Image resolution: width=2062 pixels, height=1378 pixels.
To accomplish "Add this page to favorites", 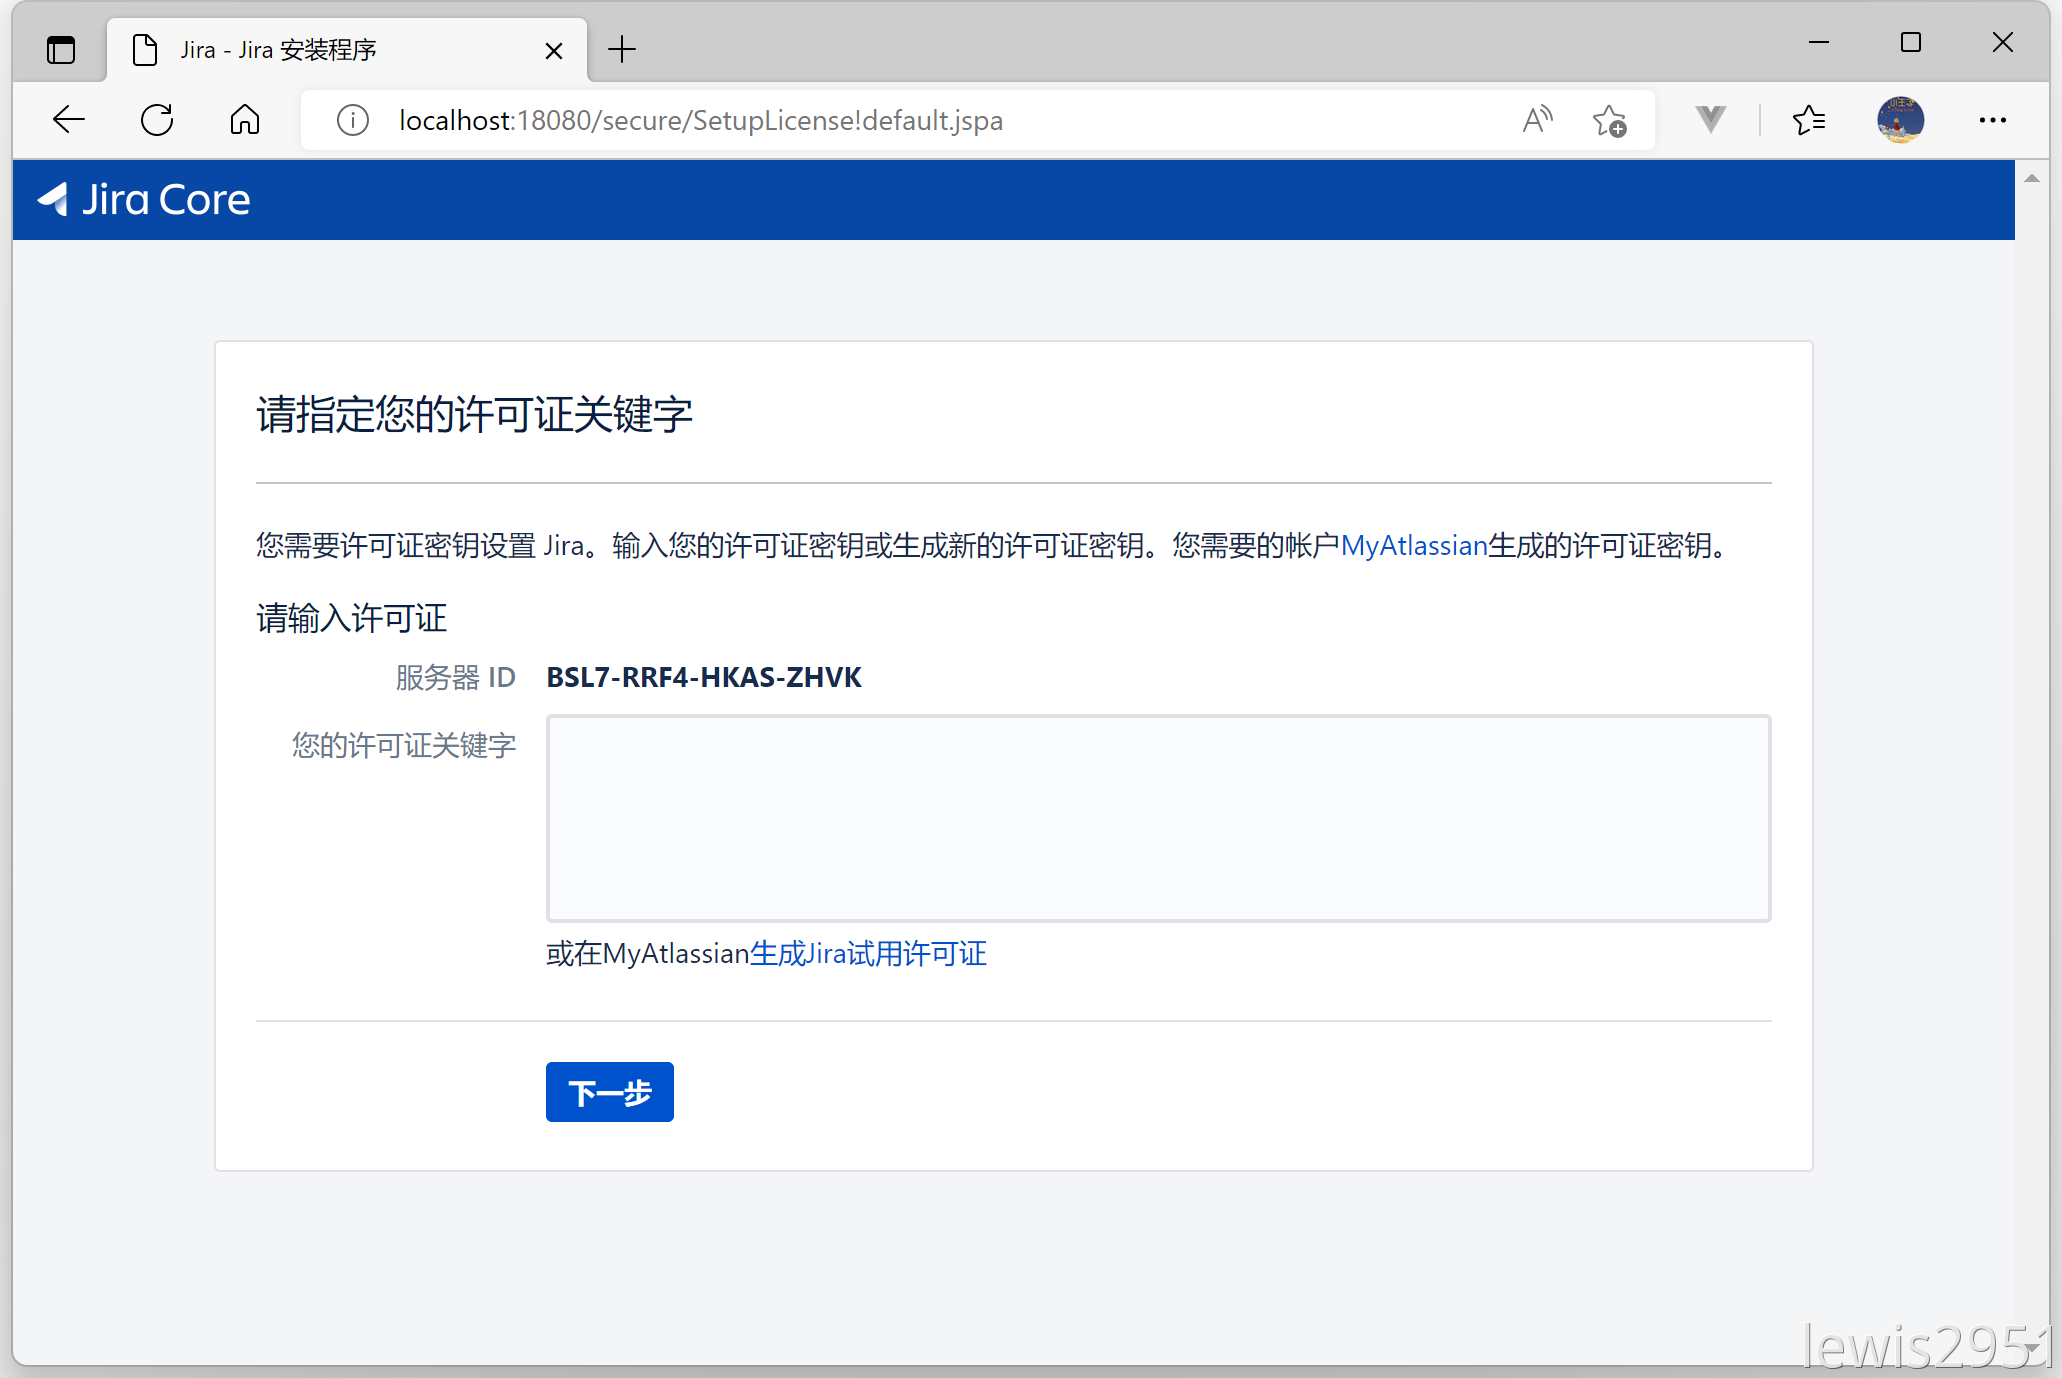I will (1609, 120).
